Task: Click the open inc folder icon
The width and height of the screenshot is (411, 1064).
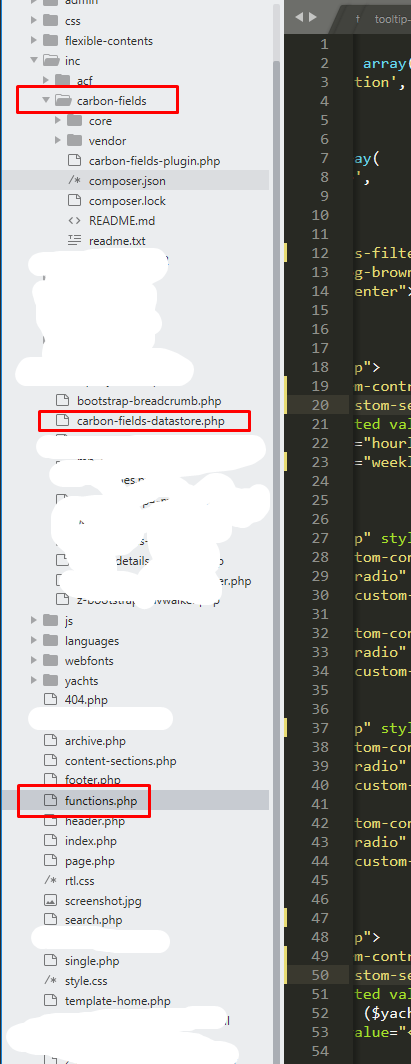Action: coord(51,60)
